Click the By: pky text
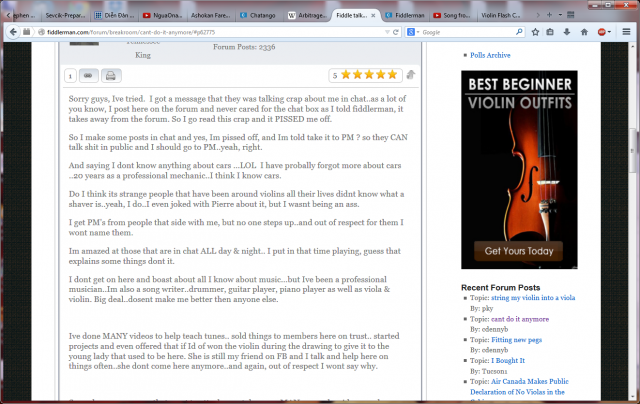Screen dimensions: 640x404 [482, 309]
